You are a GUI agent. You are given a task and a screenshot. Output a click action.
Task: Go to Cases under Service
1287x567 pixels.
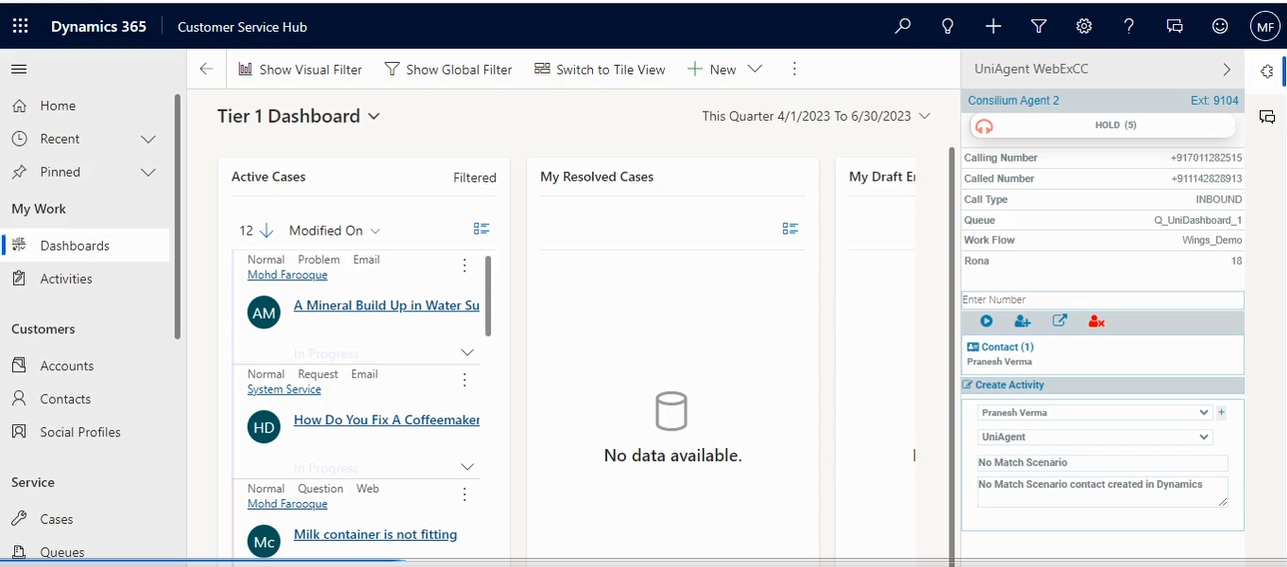tap(56, 519)
